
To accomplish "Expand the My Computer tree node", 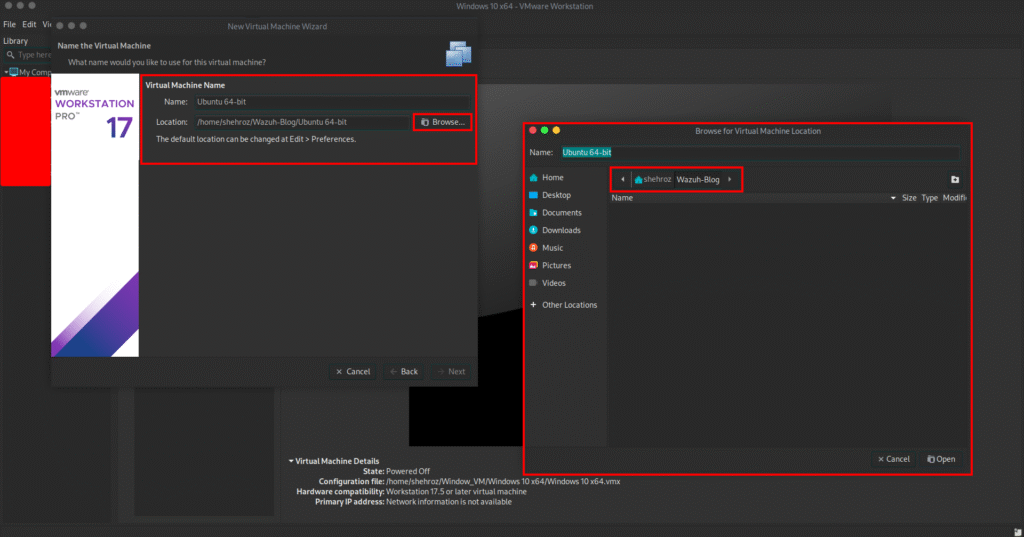I will pos(6,73).
